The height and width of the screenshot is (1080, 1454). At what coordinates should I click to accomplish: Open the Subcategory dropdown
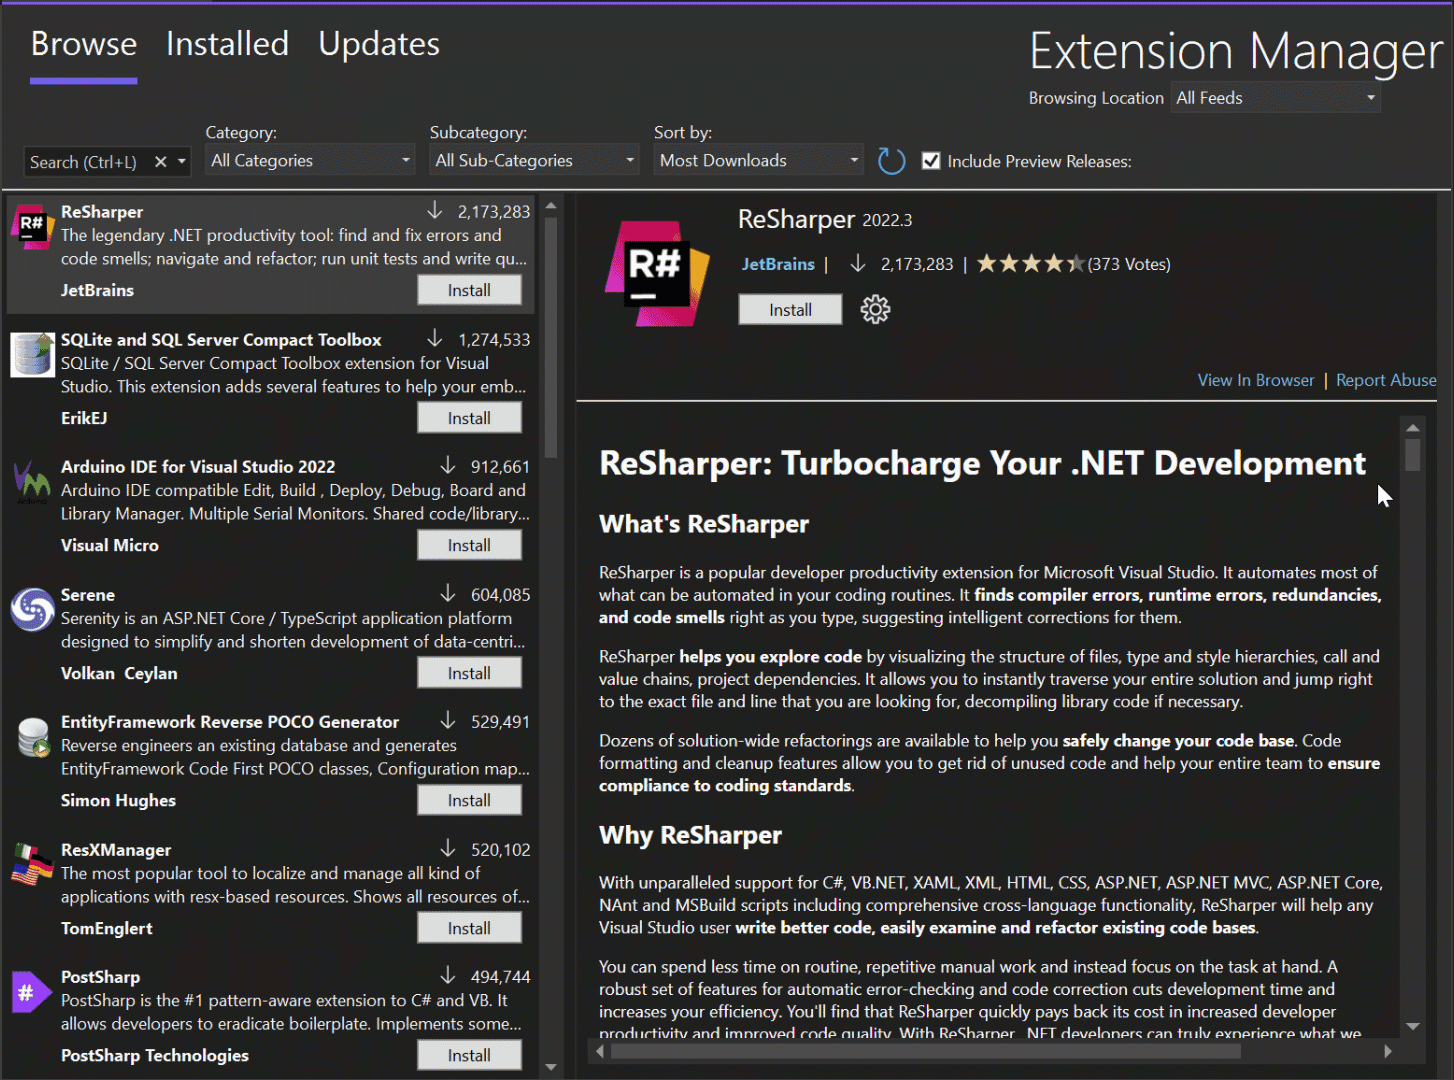click(x=535, y=160)
